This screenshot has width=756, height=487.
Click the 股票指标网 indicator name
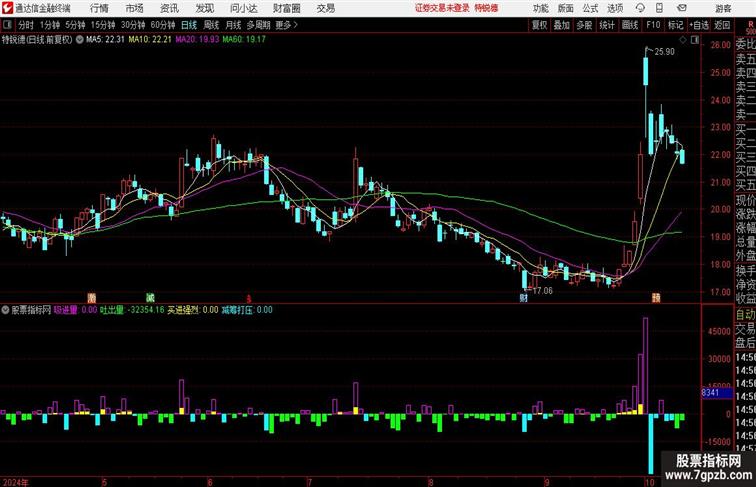click(31, 310)
